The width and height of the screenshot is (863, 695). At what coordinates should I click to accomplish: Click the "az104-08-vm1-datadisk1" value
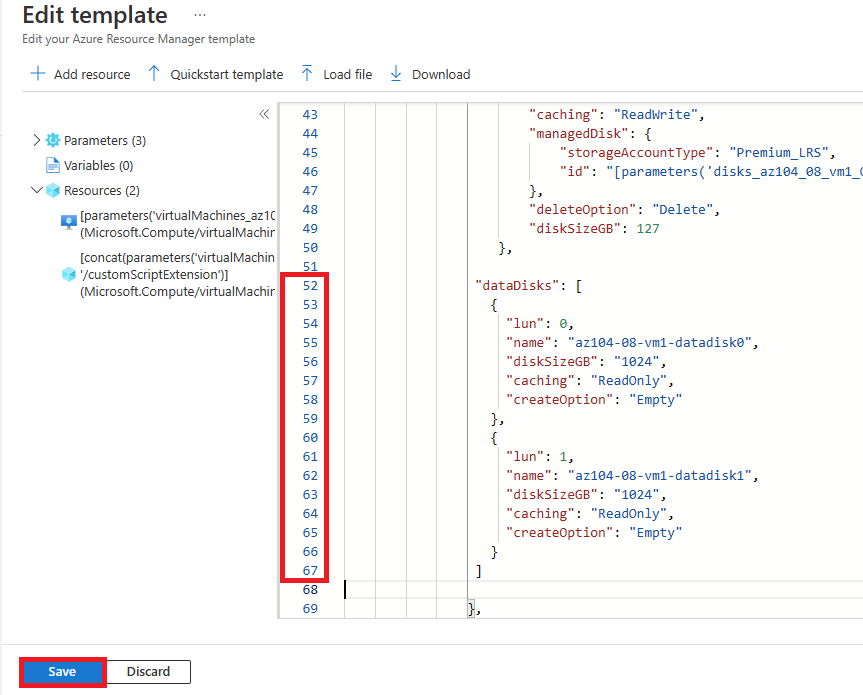point(660,475)
